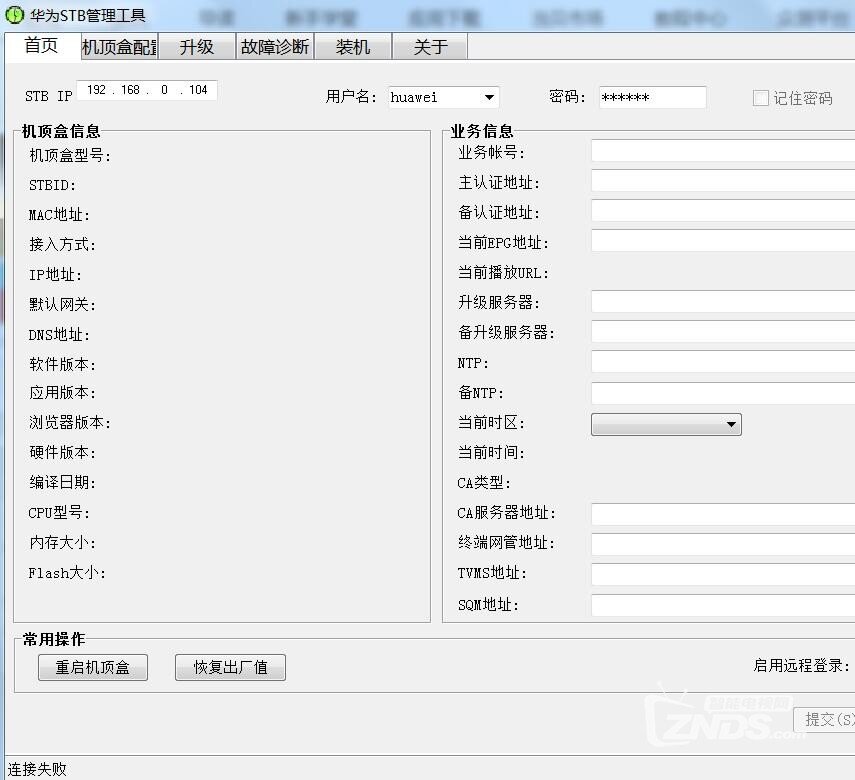855x780 pixels.
Task: Click the 当前EPG地址 input field
Action: (720, 242)
